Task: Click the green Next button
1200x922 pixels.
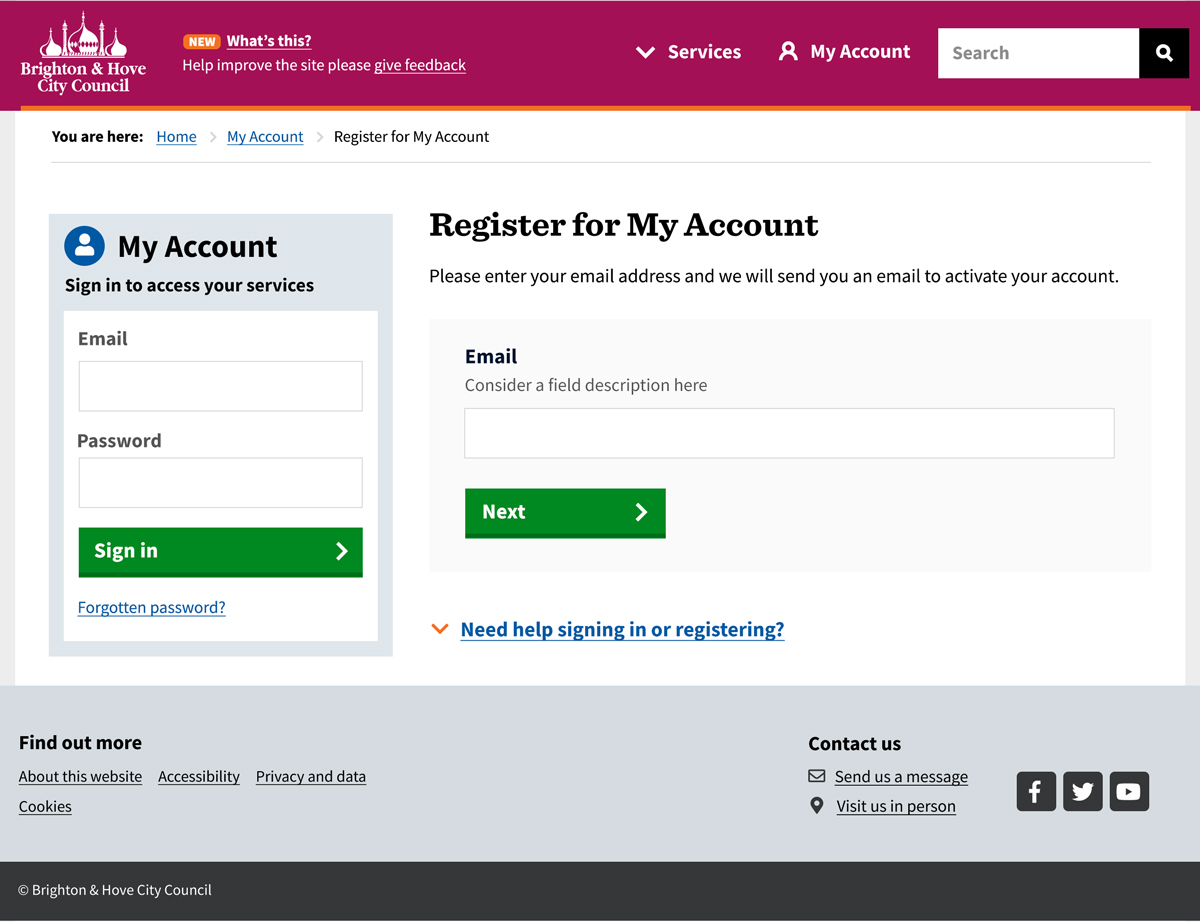Action: click(565, 512)
